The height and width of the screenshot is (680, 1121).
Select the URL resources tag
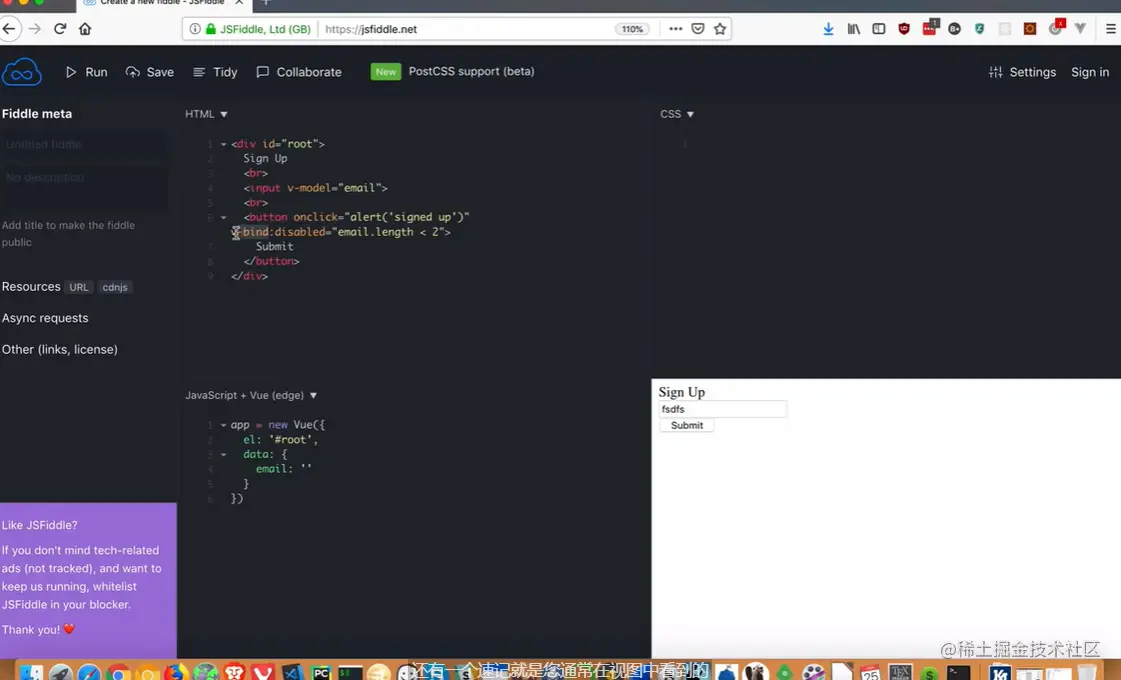[79, 287]
